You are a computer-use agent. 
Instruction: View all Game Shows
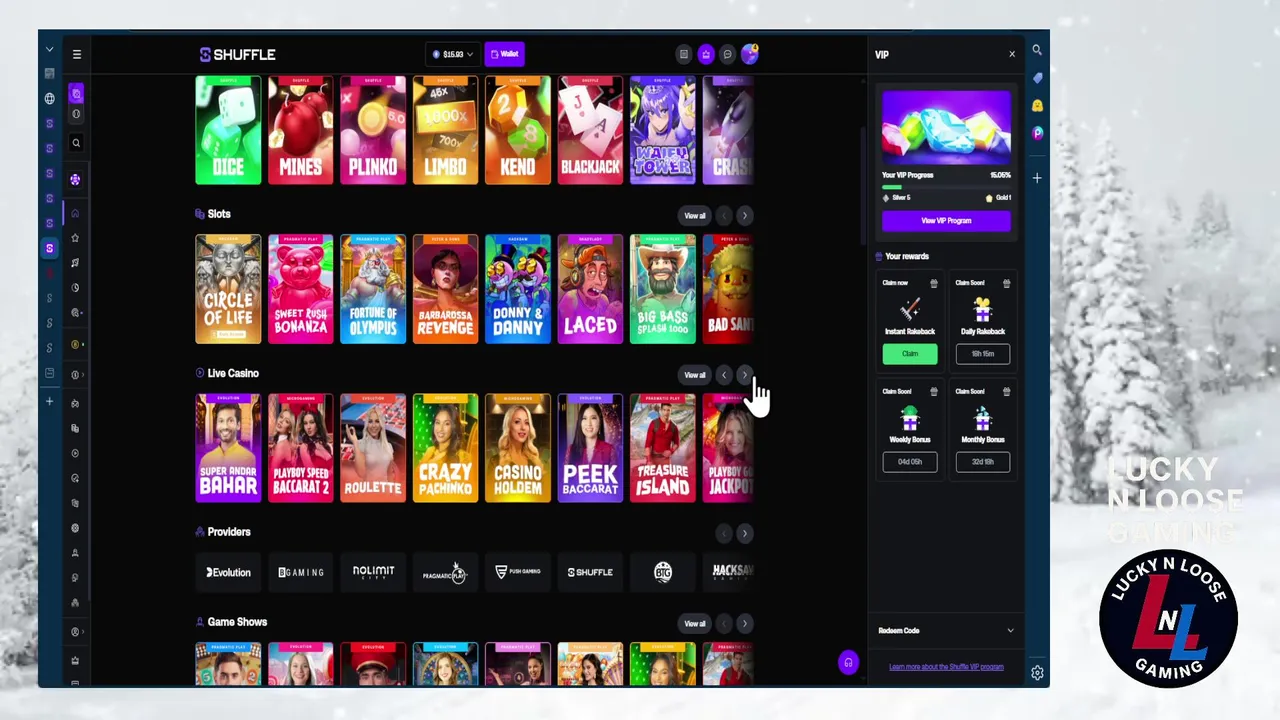click(x=695, y=624)
